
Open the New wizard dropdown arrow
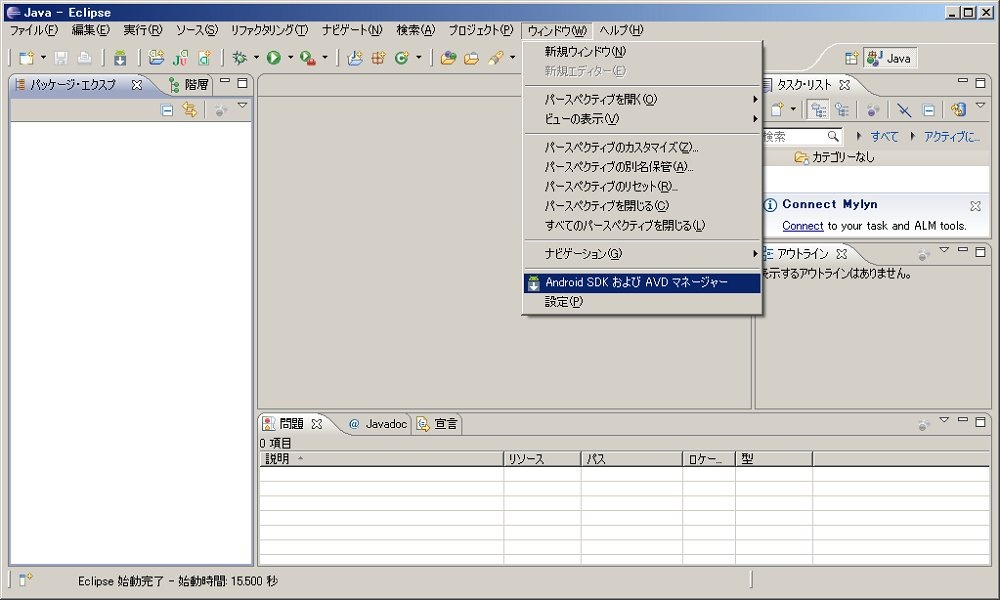43,57
